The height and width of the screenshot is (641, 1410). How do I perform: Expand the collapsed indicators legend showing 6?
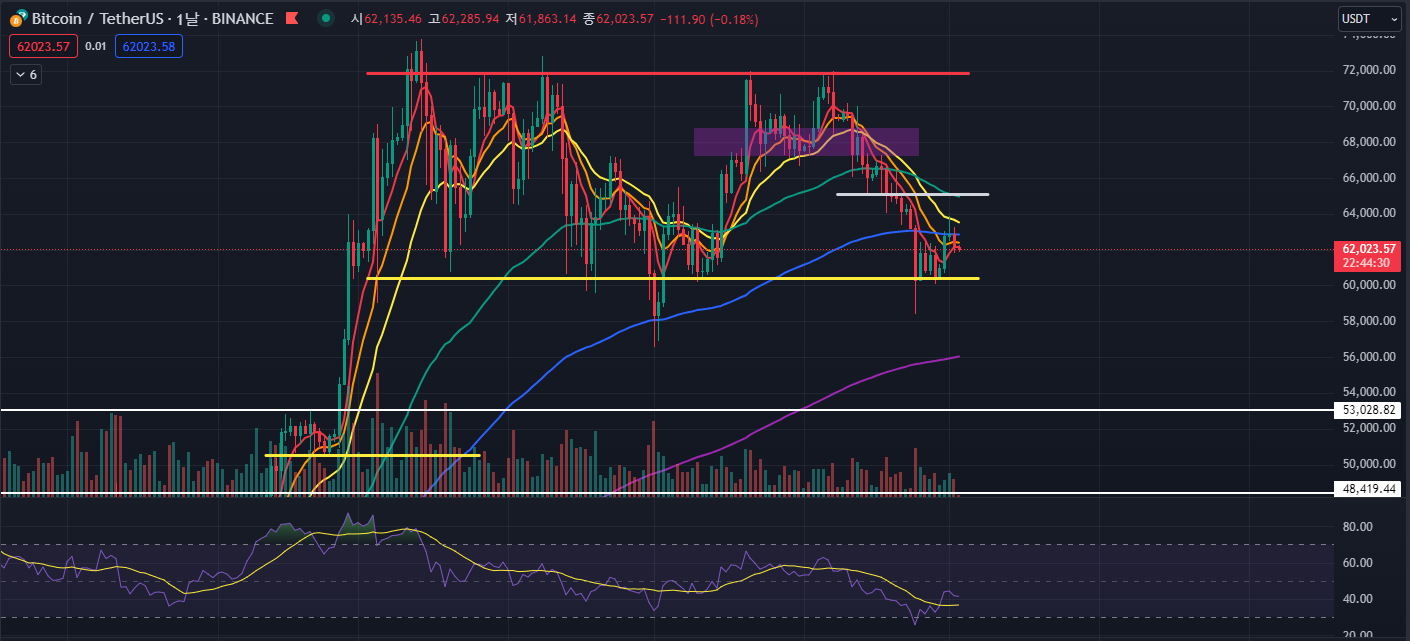(x=26, y=75)
